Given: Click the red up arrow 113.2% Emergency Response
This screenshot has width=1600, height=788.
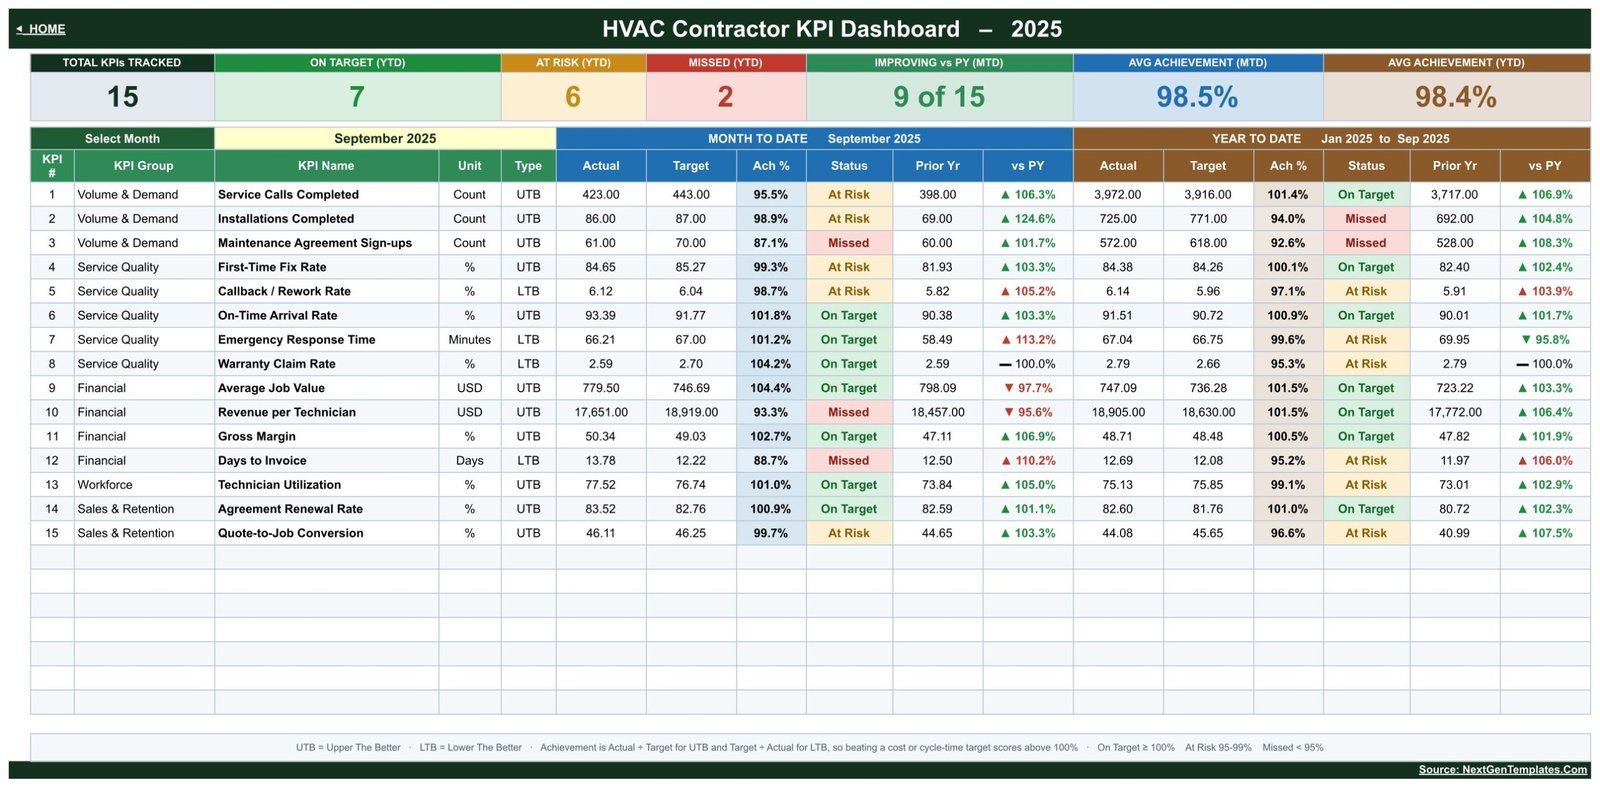Looking at the screenshot, I should (1027, 340).
